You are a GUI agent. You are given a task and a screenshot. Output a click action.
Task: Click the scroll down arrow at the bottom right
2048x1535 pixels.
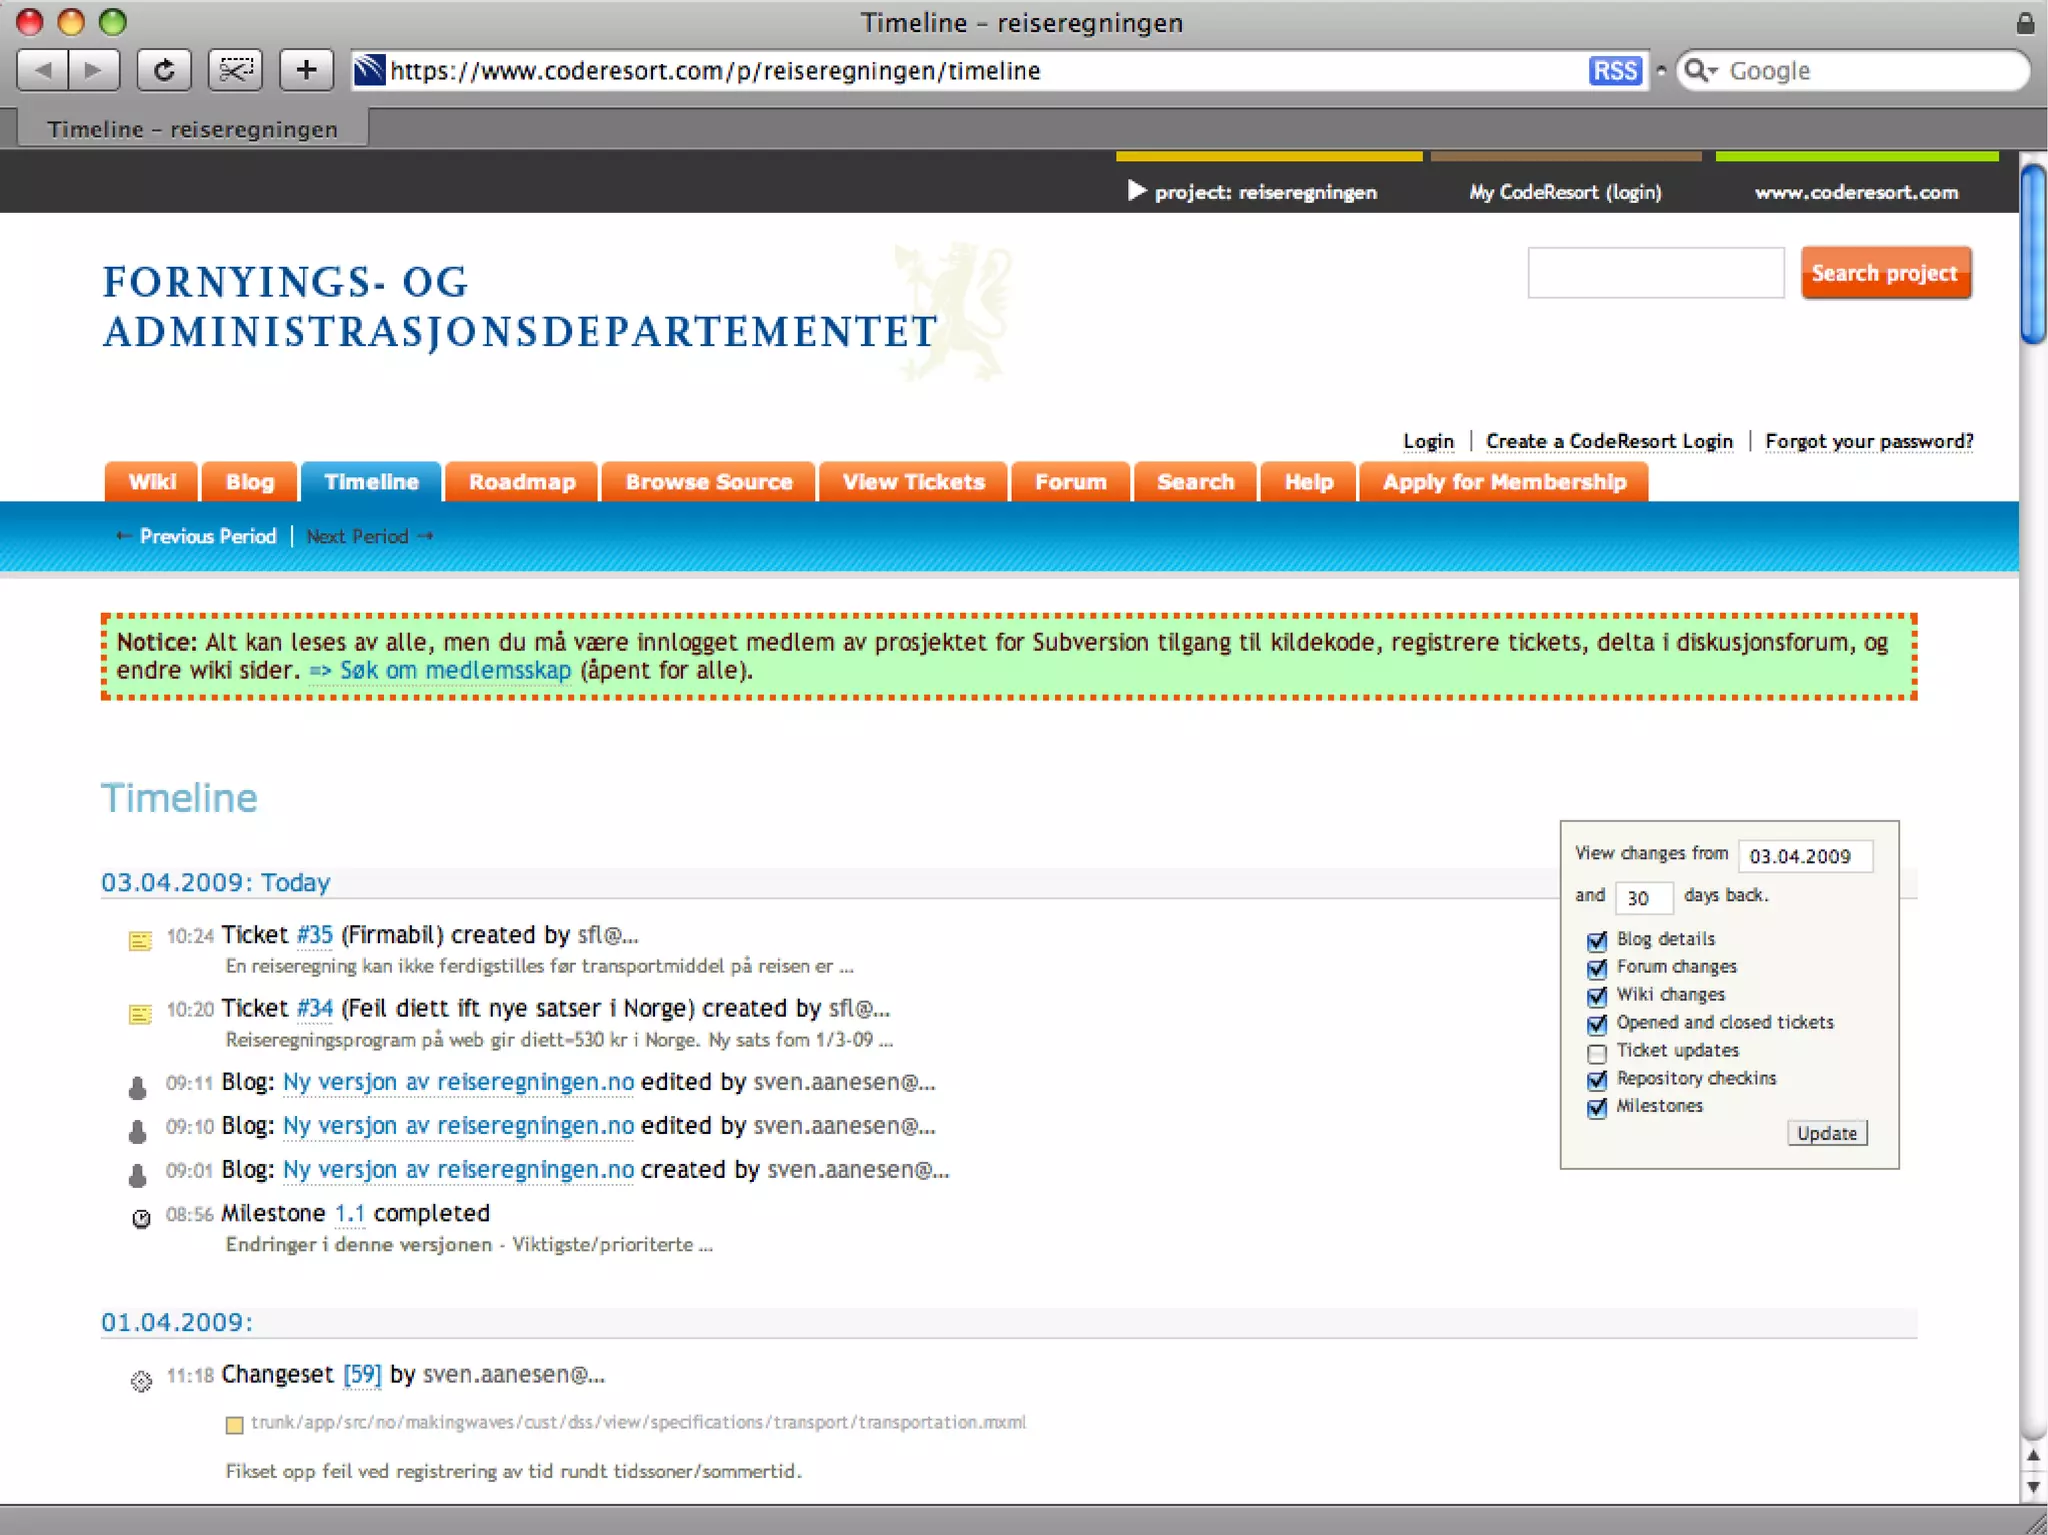pos(2033,1487)
